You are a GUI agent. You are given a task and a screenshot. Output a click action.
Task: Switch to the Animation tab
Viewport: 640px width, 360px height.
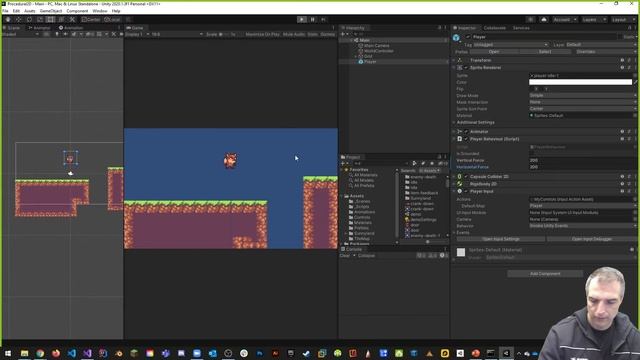[71, 28]
